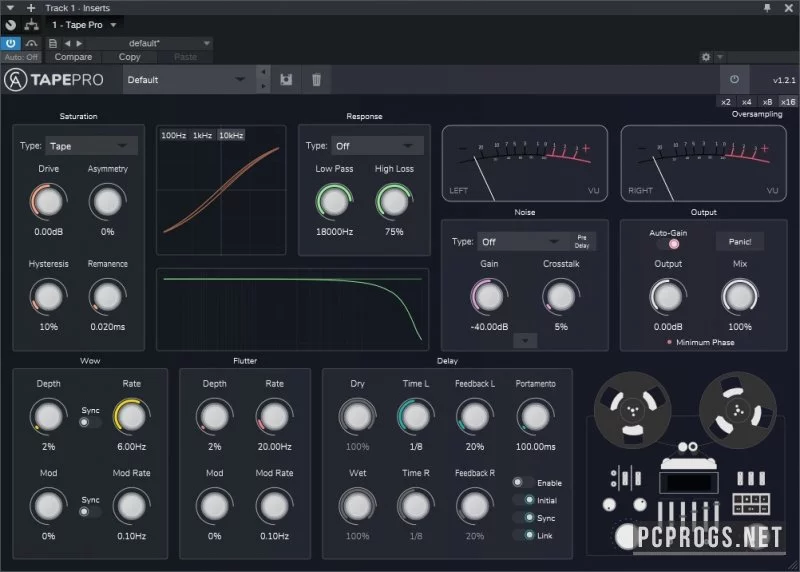Open dropdown arrow next to settings gear

(x=720, y=57)
